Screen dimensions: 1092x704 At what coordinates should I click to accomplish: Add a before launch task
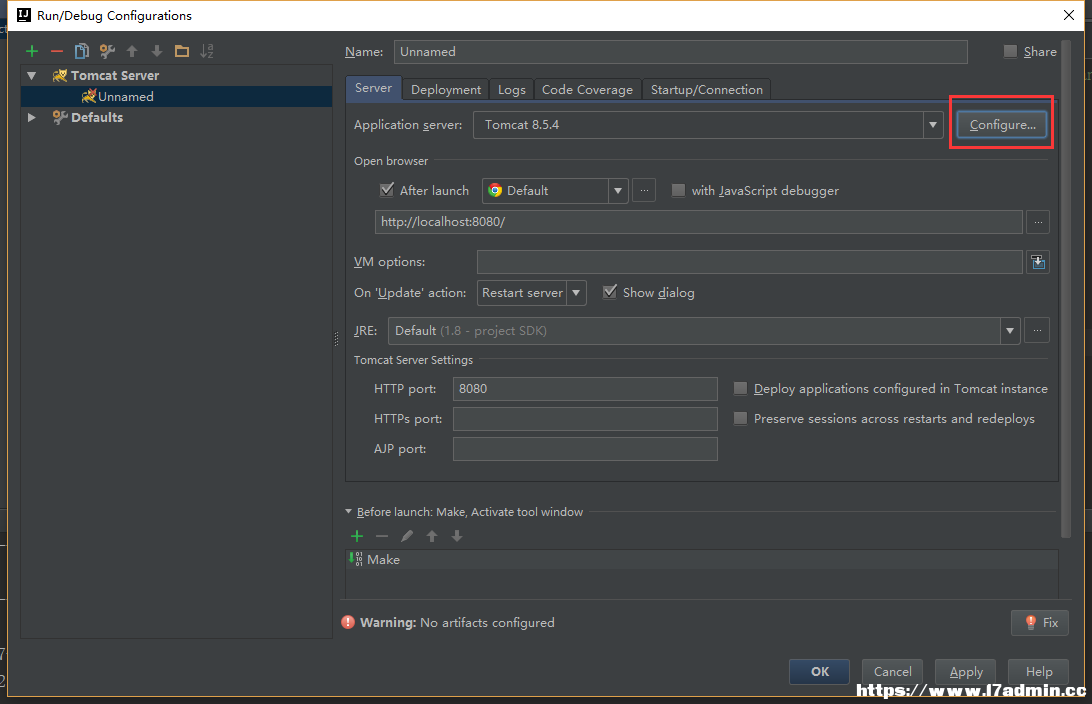click(357, 535)
